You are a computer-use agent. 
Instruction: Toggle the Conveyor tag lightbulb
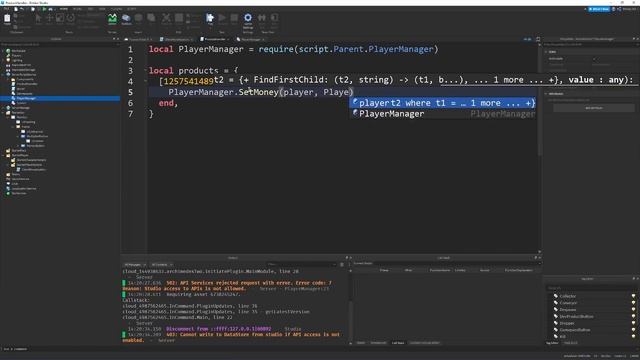(x=633, y=302)
